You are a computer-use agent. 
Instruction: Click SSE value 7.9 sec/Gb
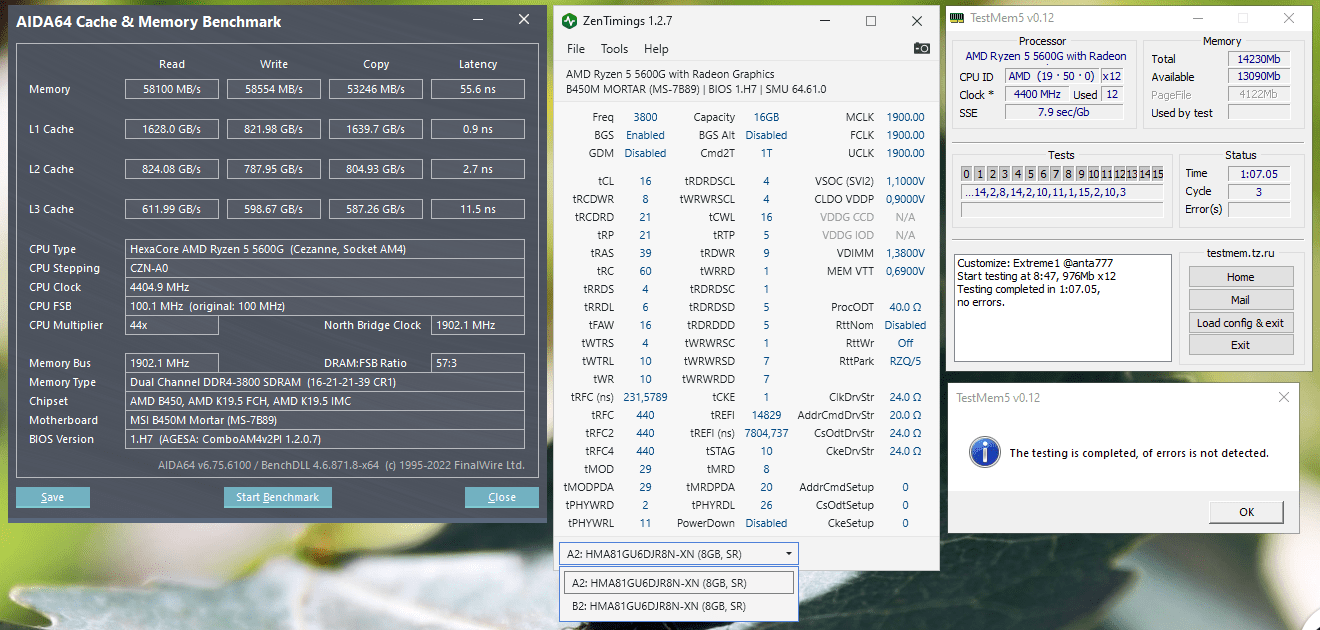(x=1062, y=112)
